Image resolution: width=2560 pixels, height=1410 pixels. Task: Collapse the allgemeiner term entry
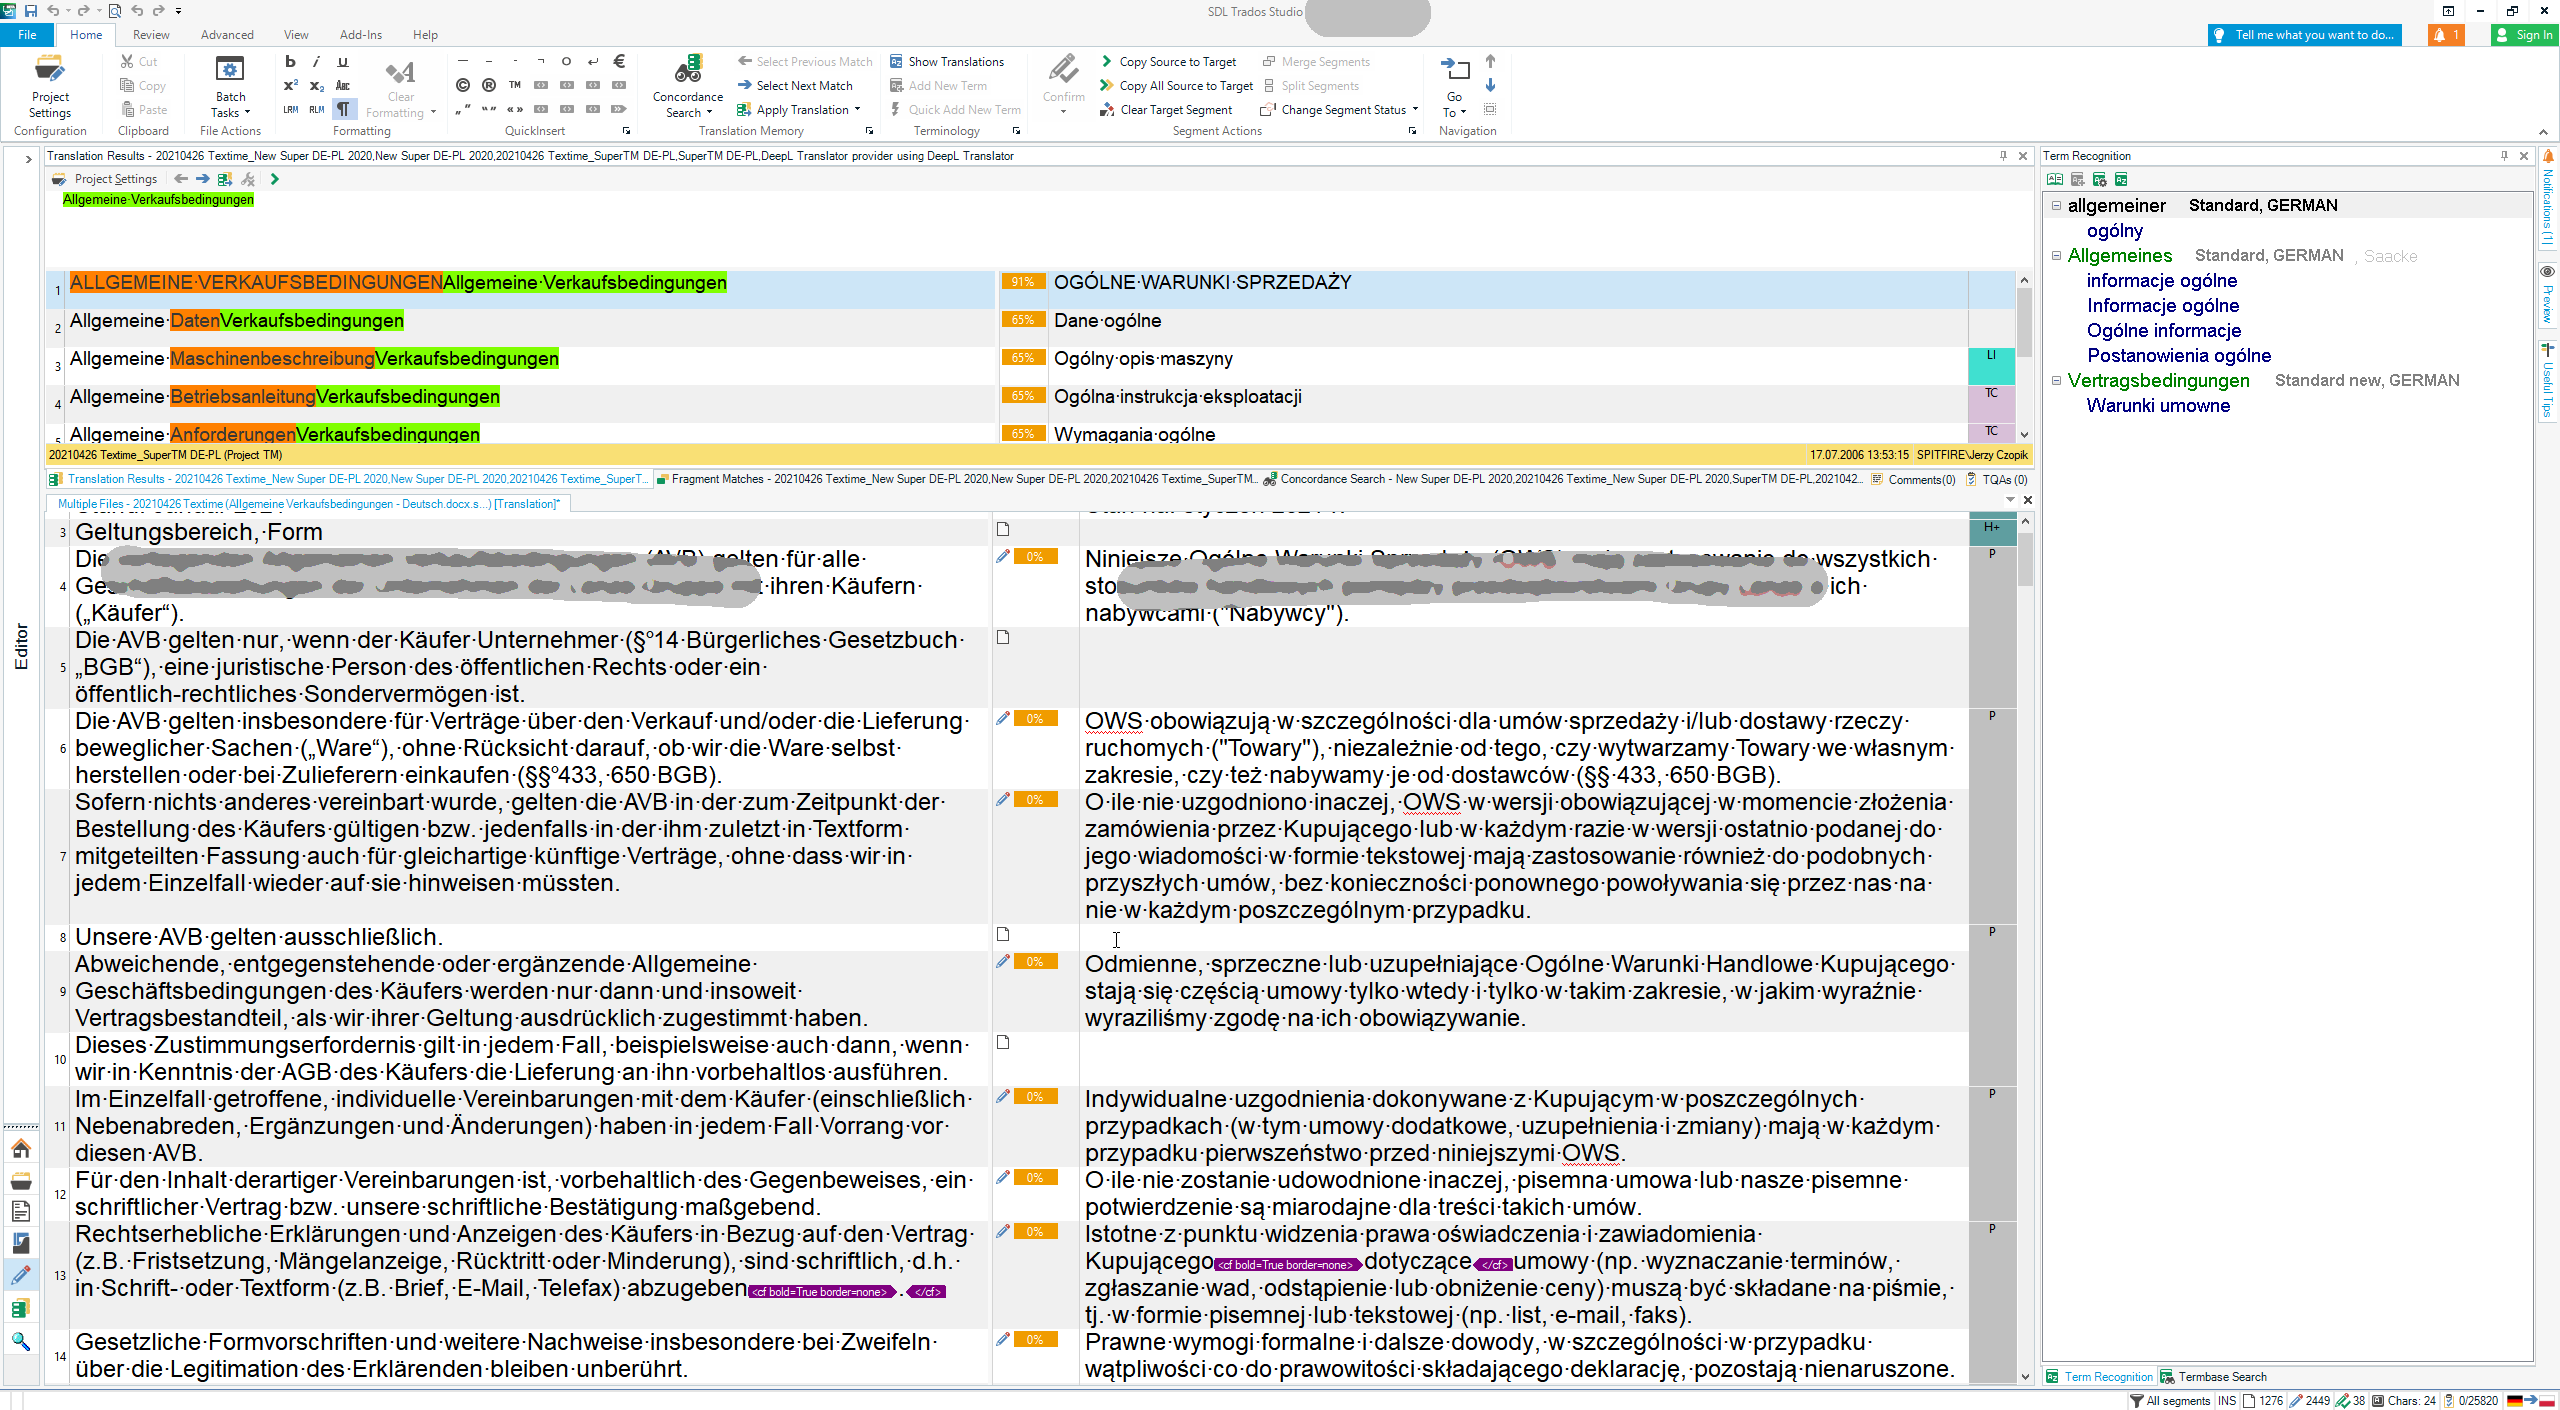2057,205
